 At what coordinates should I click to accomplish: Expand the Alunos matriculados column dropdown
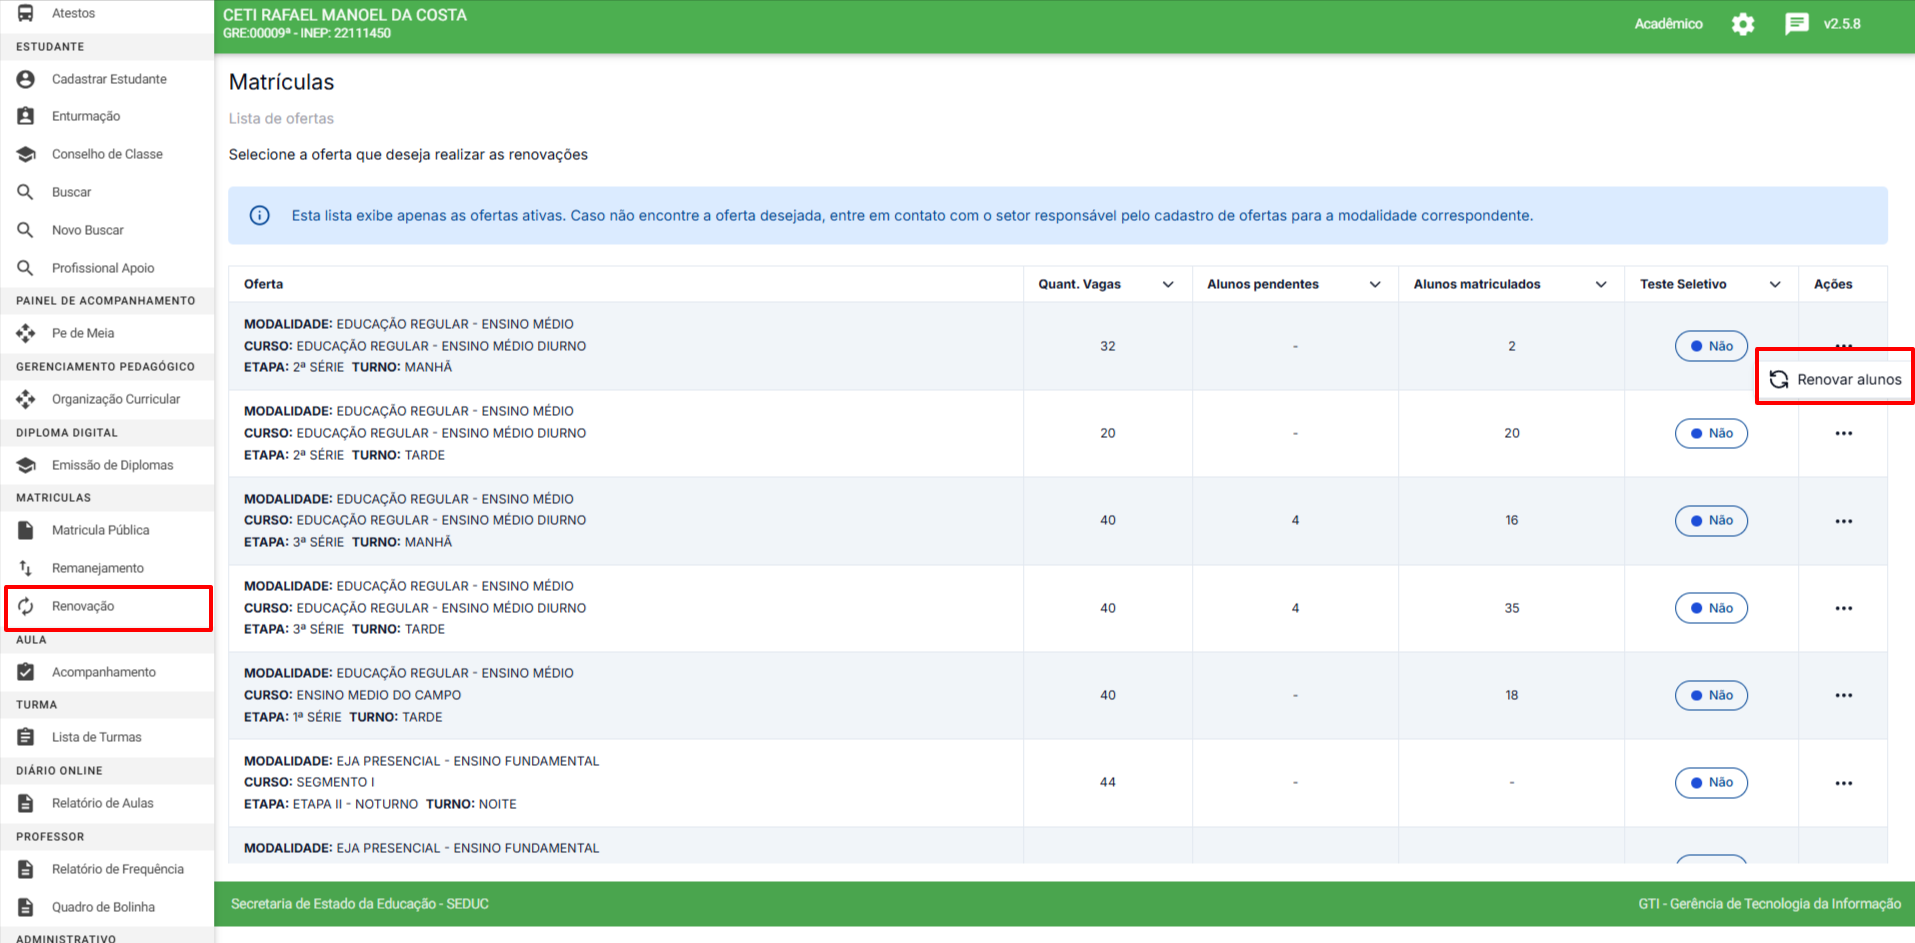click(1601, 284)
